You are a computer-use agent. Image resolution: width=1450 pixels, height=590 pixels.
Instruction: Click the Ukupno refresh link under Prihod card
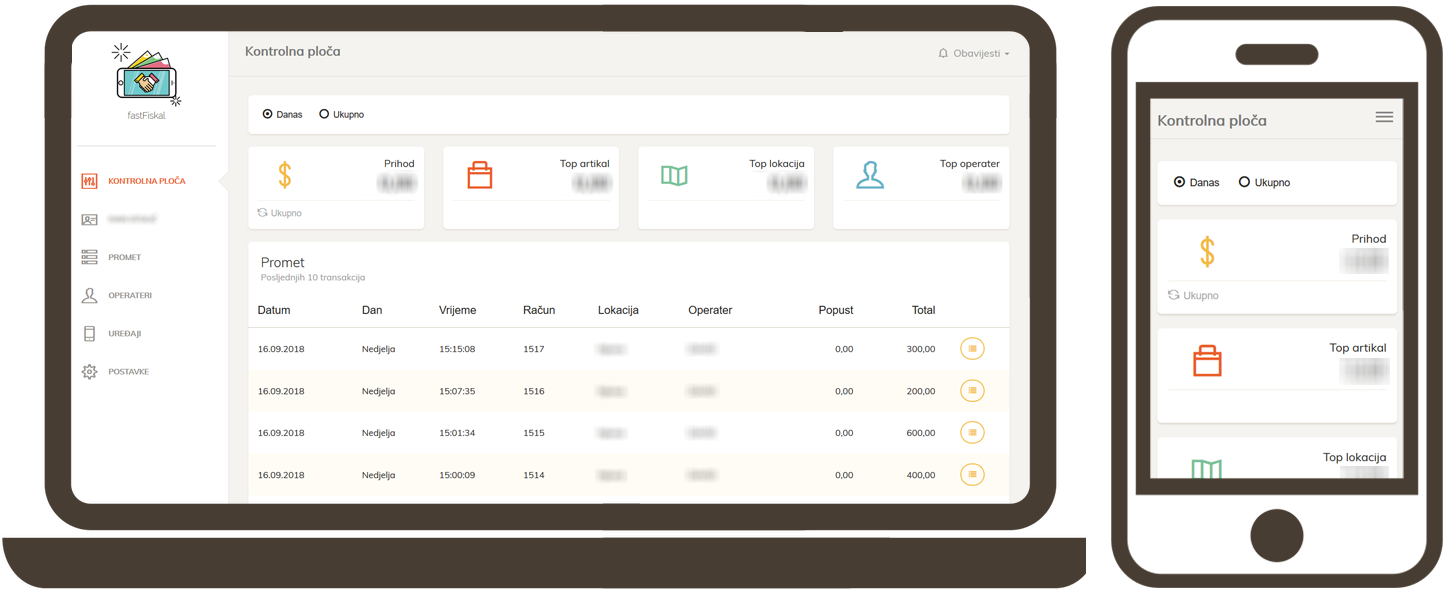tap(280, 213)
